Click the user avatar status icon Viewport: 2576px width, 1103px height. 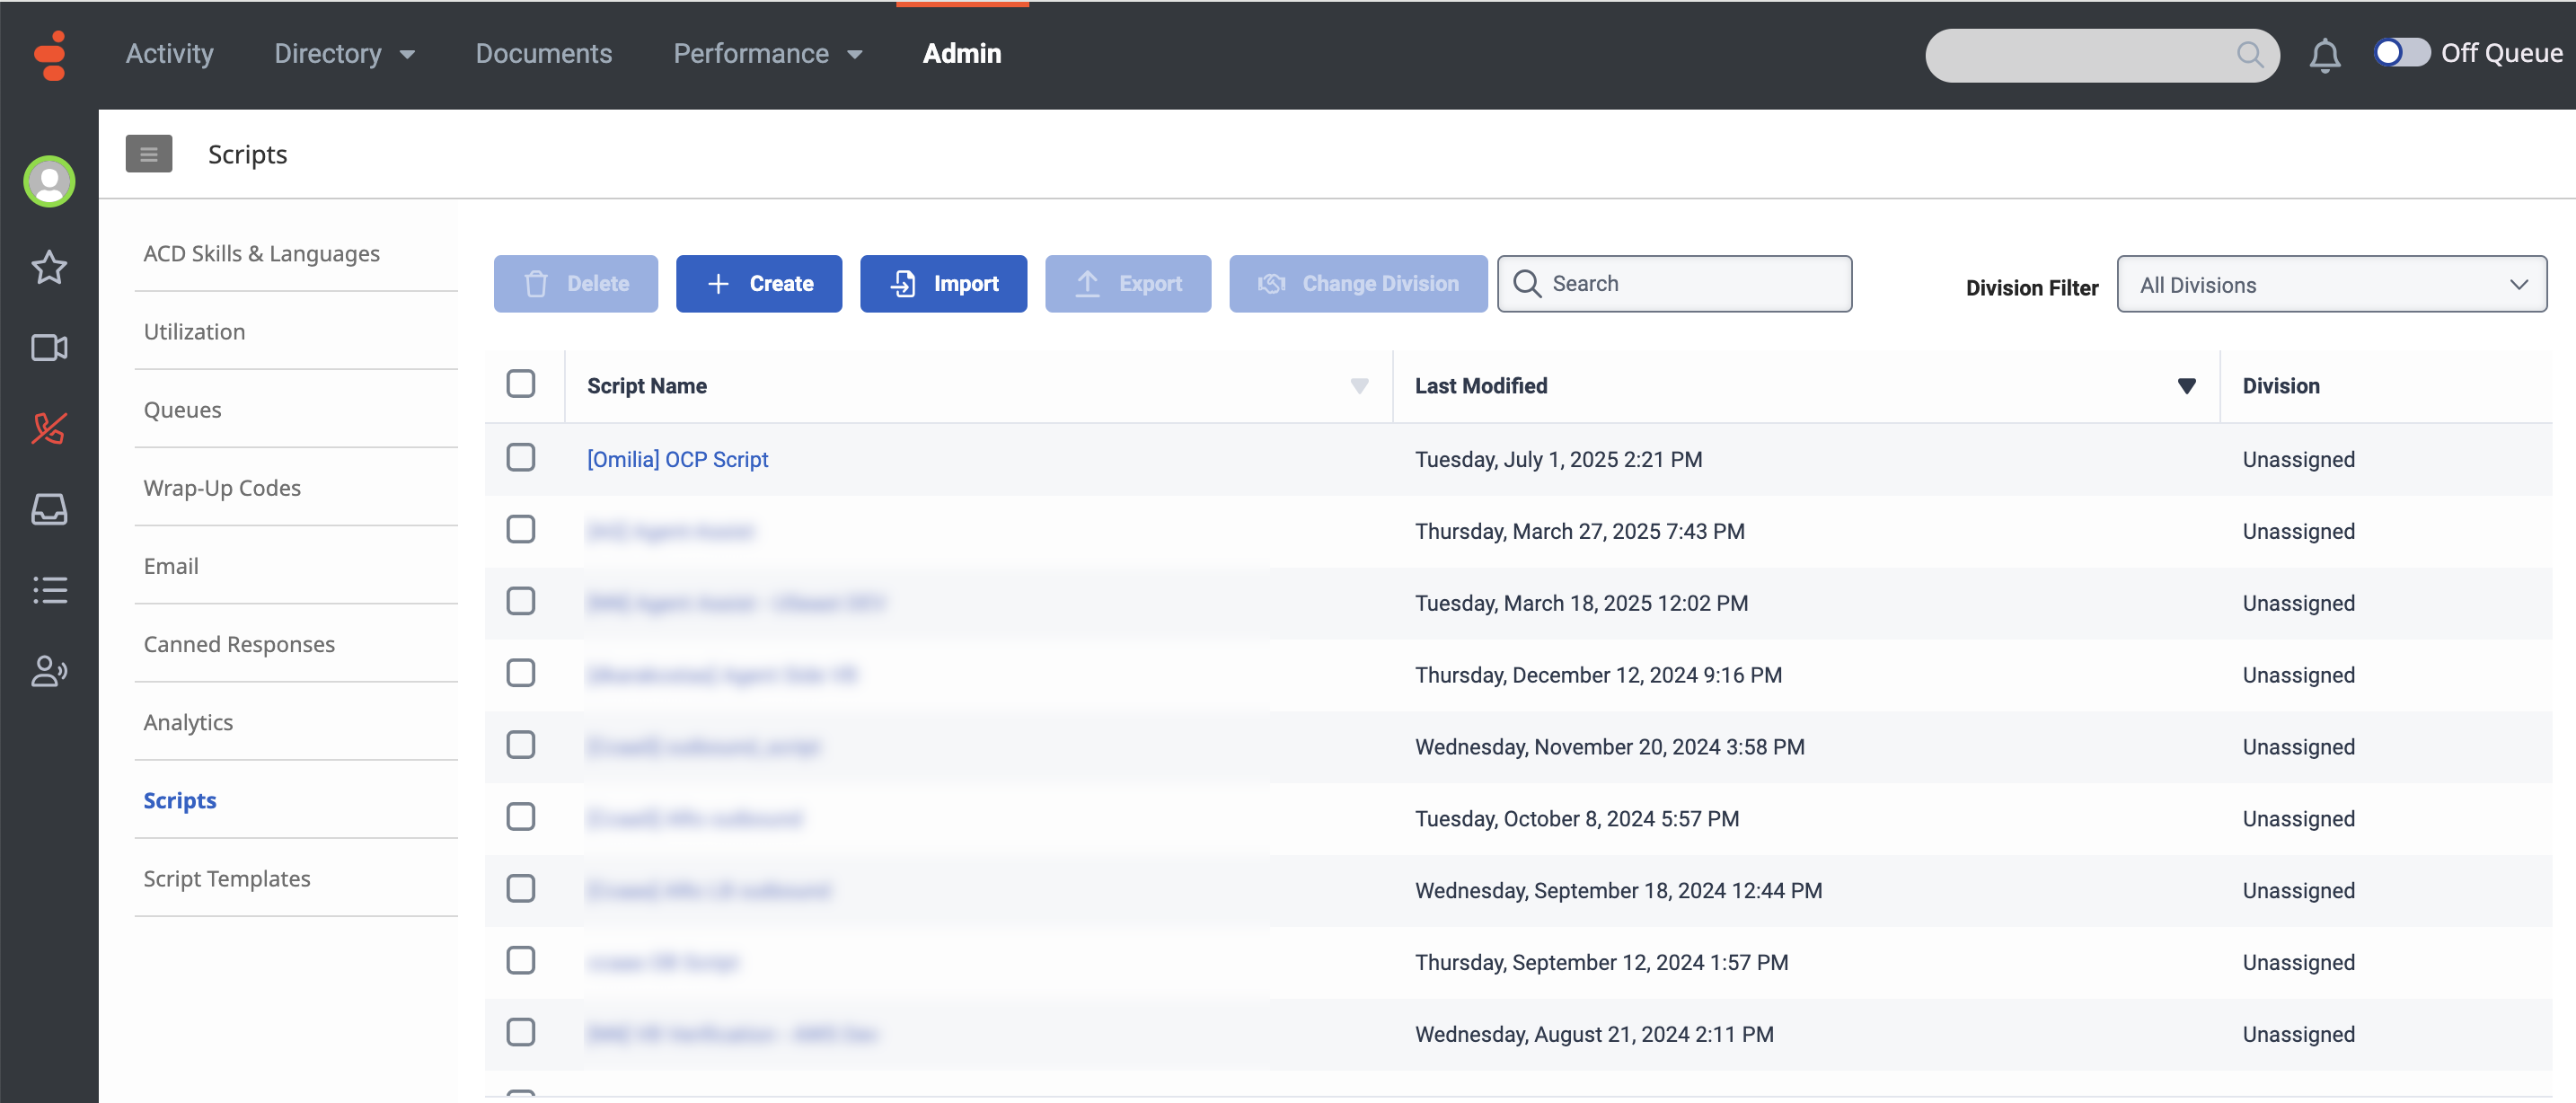click(x=49, y=182)
